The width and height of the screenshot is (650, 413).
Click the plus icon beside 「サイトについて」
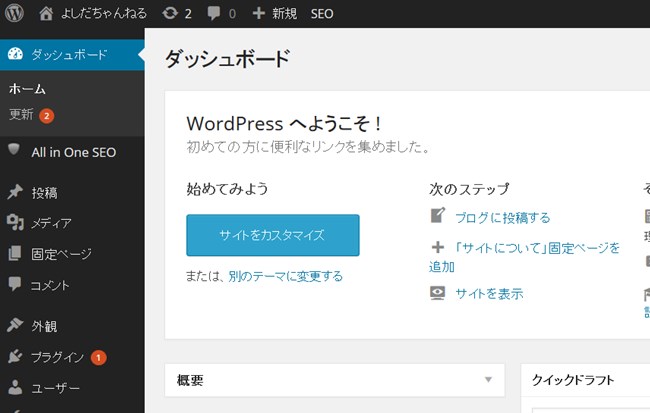(438, 248)
